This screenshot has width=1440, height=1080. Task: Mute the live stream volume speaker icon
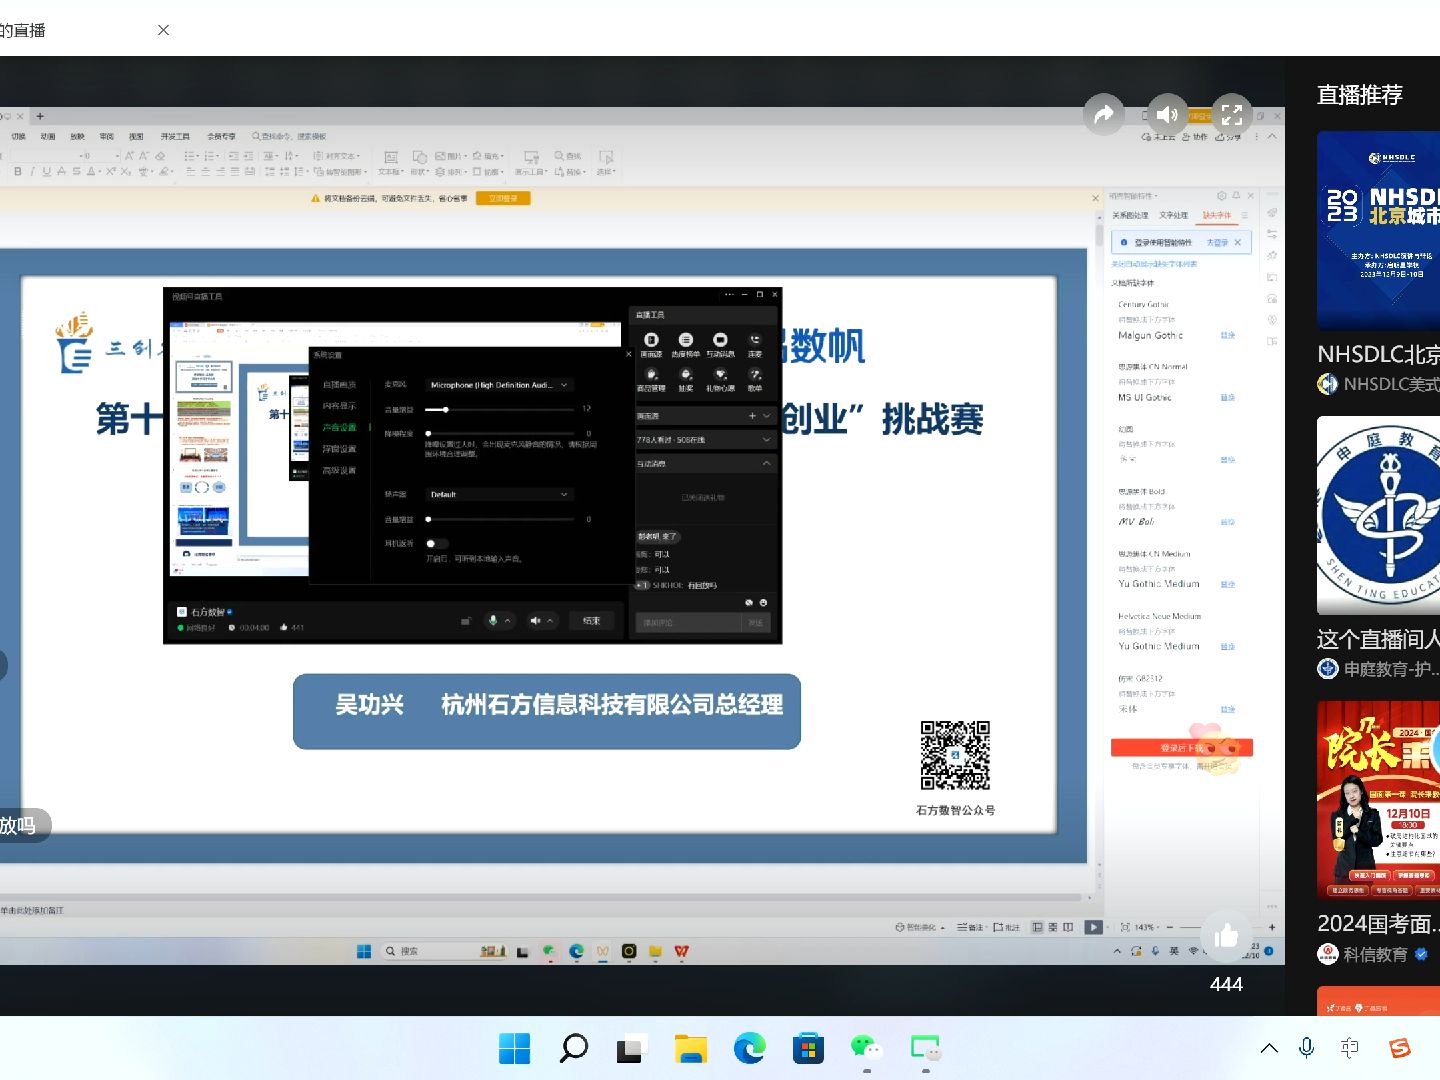1167,115
